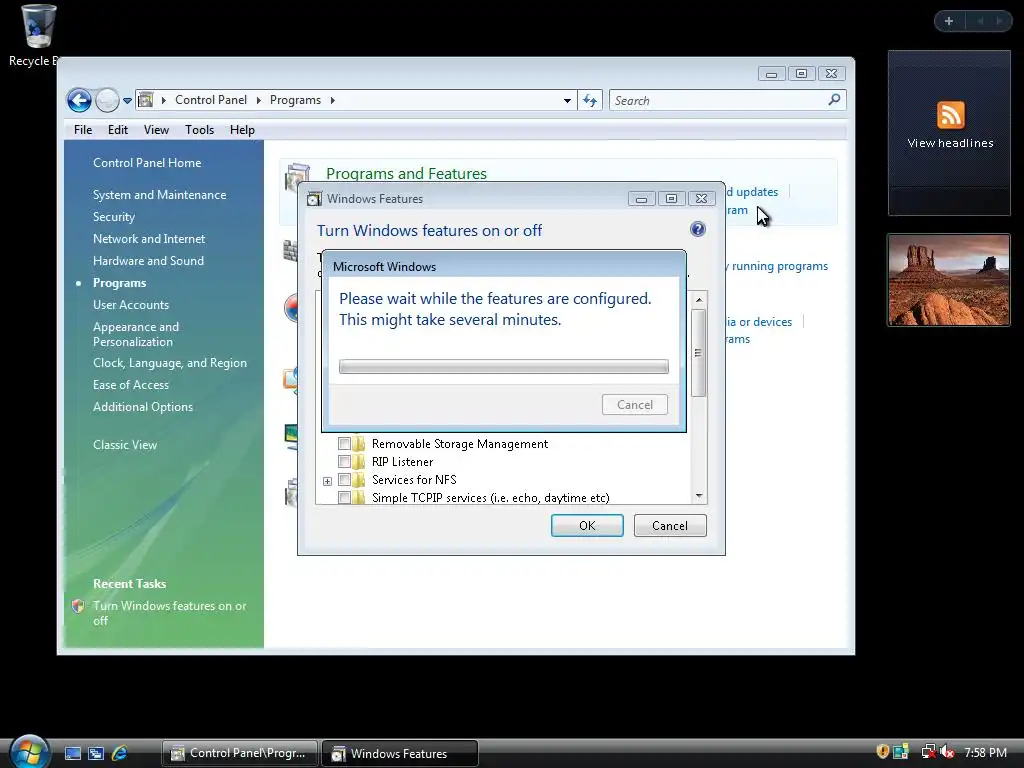Check the Services for NFS checkbox
The image size is (1024, 768).
coord(344,479)
